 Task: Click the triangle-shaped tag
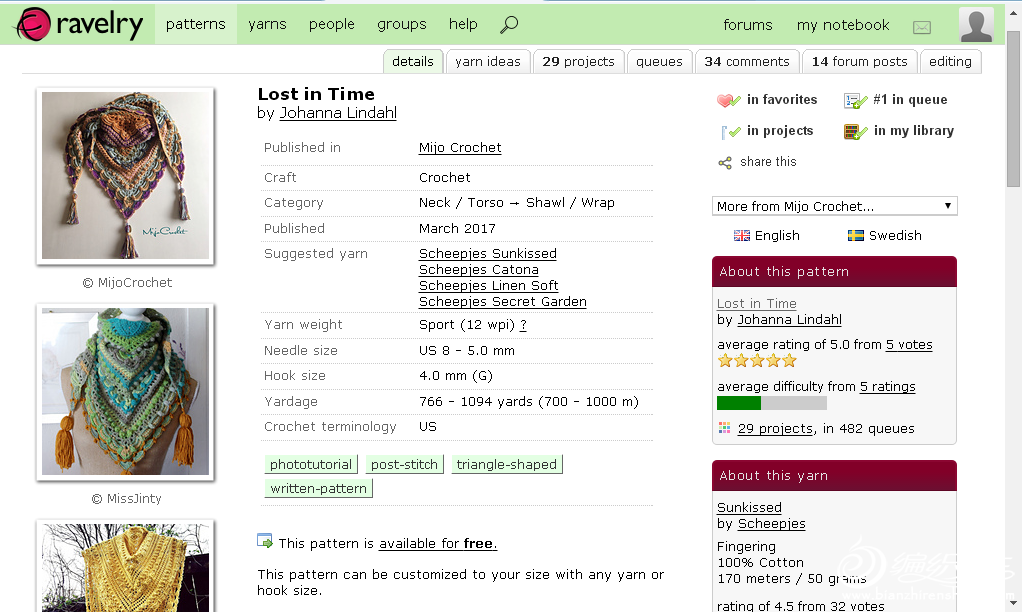[506, 464]
